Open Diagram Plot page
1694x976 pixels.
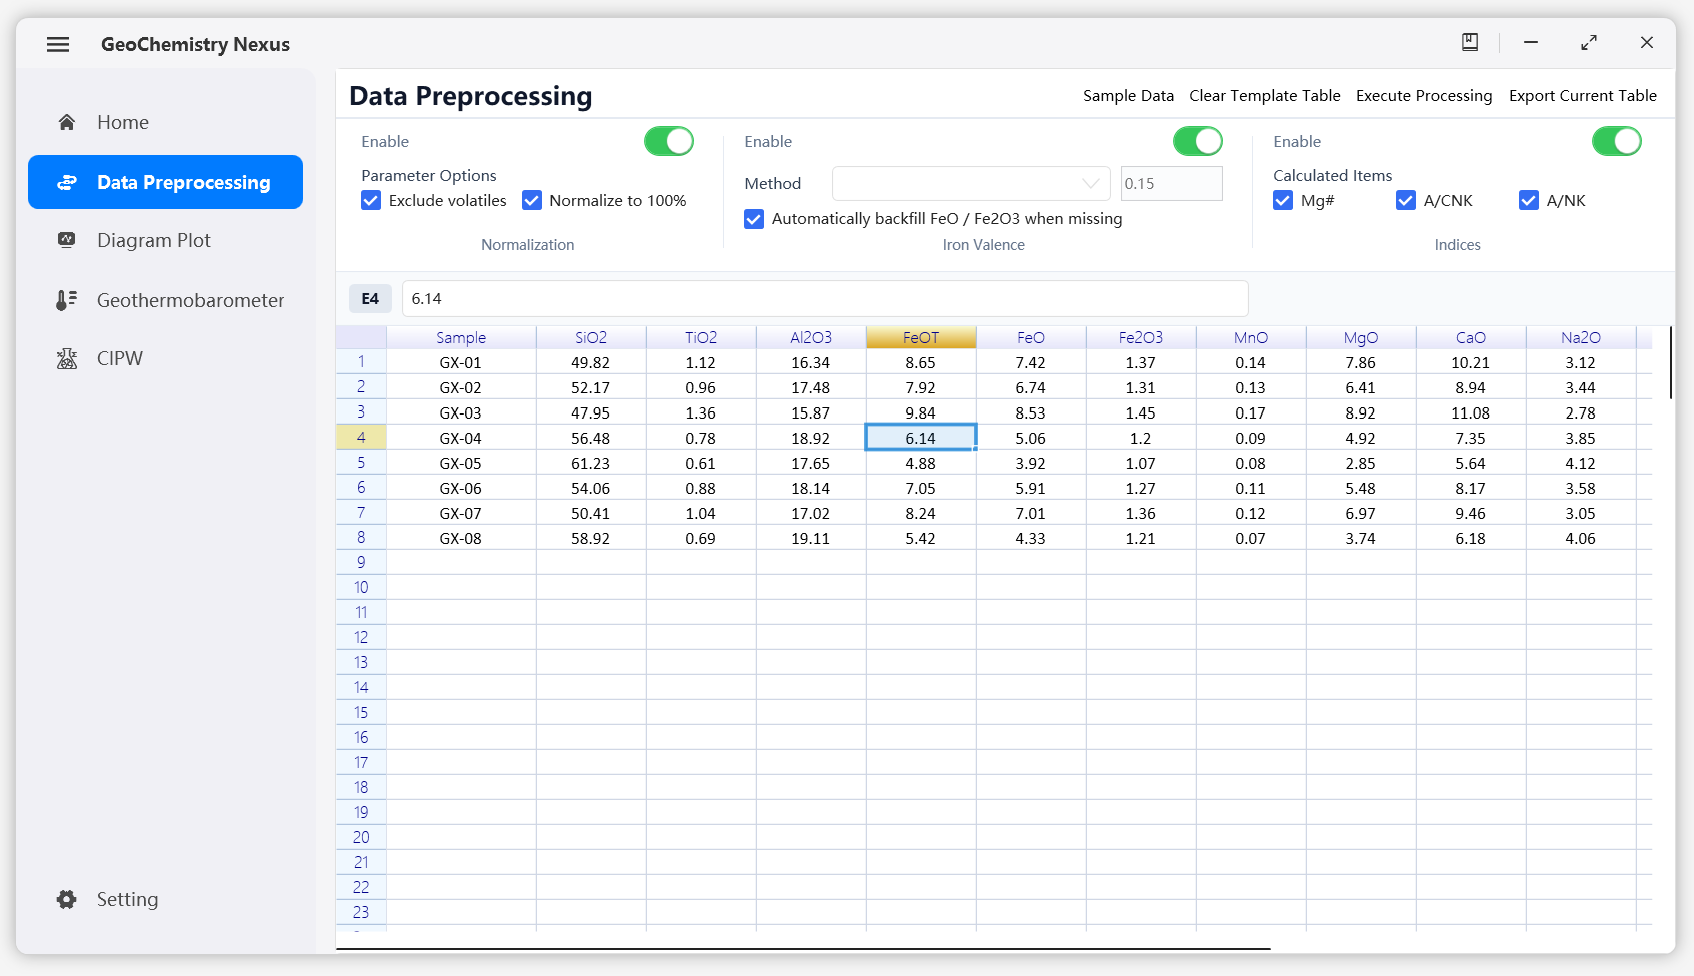tap(165, 240)
